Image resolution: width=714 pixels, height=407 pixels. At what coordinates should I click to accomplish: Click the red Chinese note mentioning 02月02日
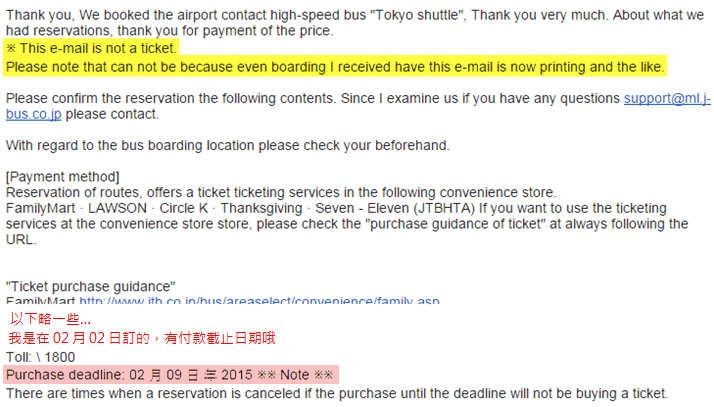click(x=142, y=338)
